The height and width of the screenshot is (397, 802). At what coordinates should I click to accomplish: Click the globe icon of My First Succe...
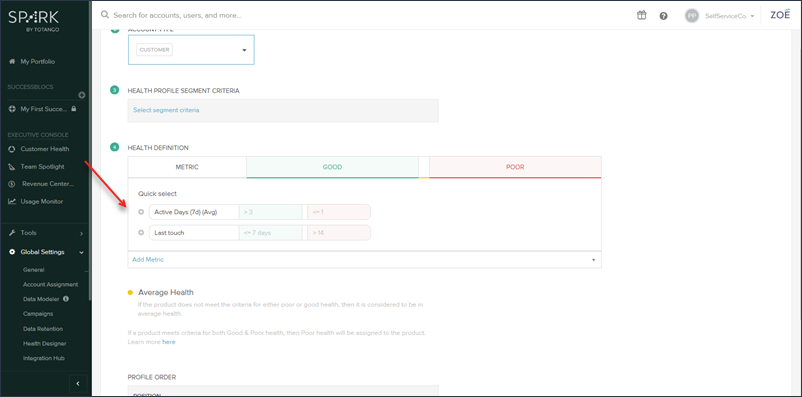coord(12,109)
